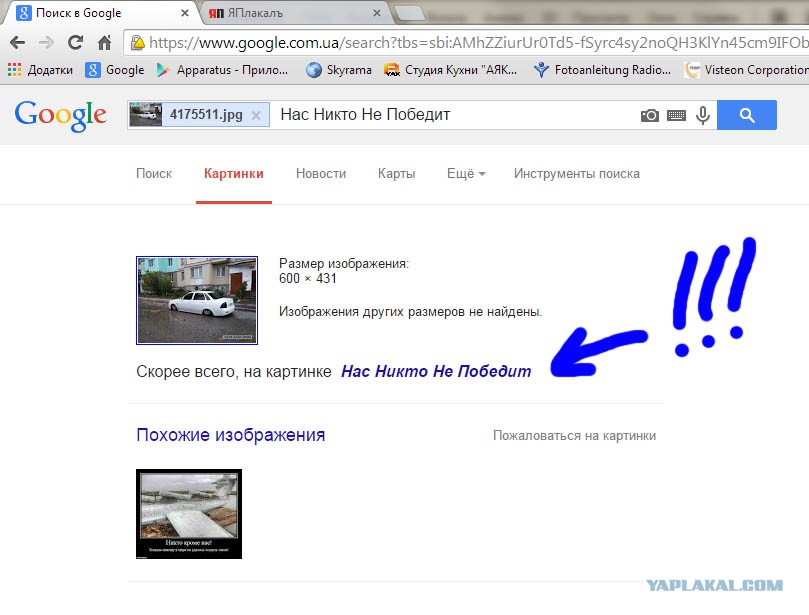Close the Поиск в Google browser tab
The width and height of the screenshot is (809, 615).
pyautogui.click(x=185, y=13)
